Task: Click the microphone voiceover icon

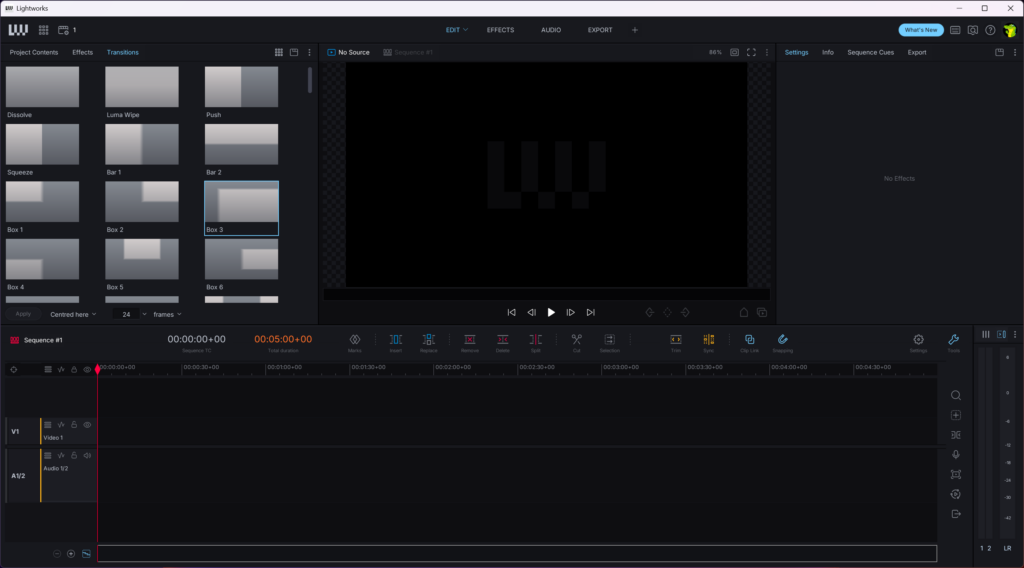Action: [x=955, y=454]
